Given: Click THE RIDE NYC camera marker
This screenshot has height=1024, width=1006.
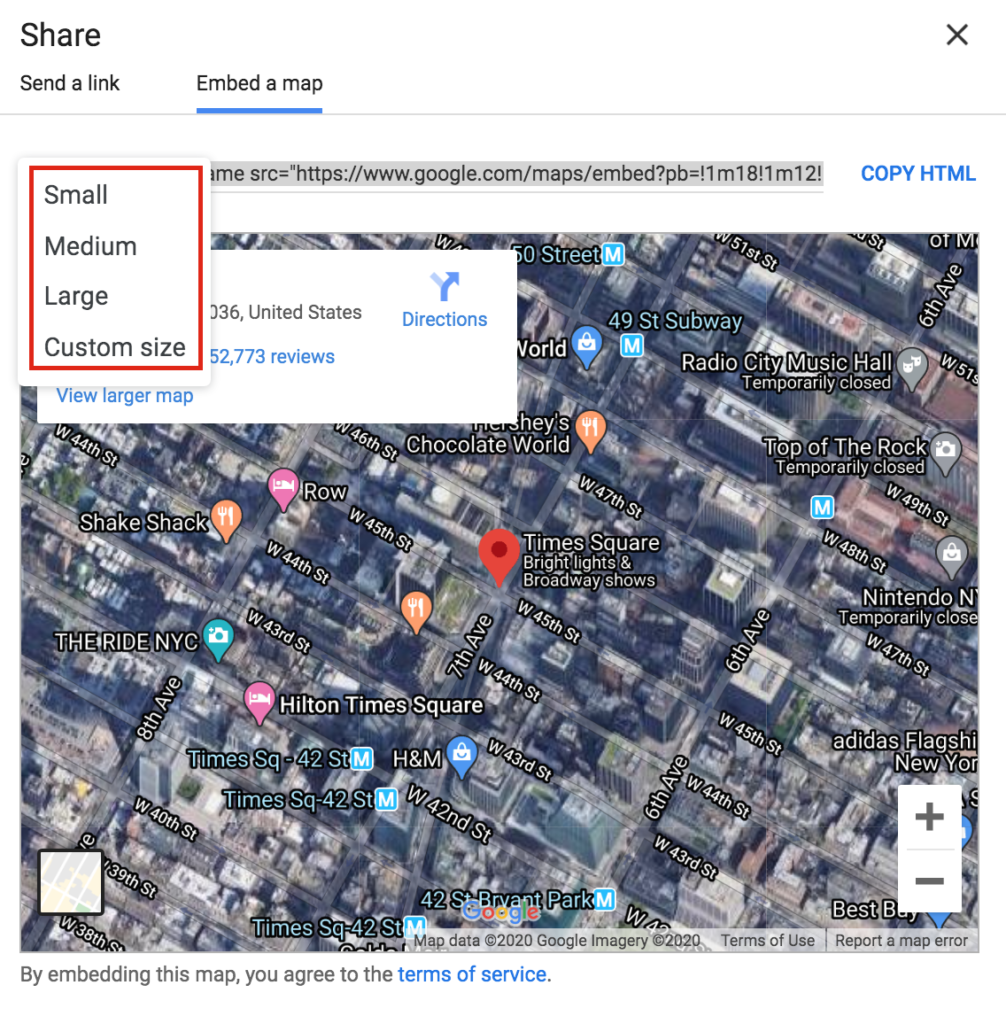Looking at the screenshot, I should [x=218, y=639].
